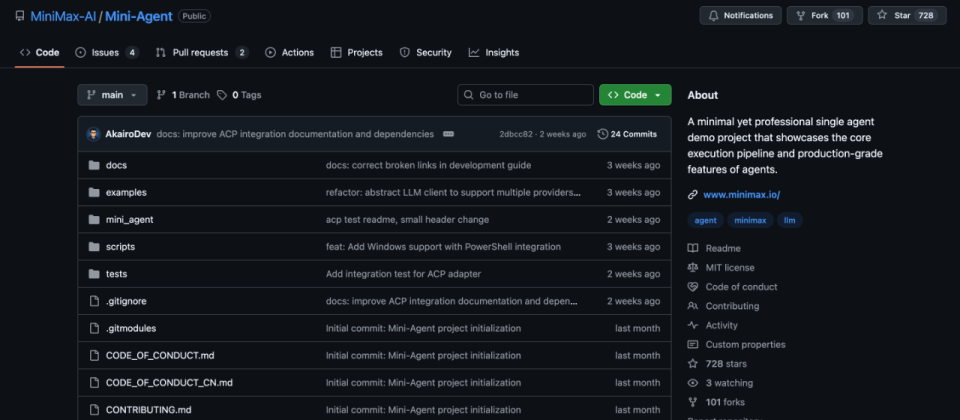Image resolution: width=960 pixels, height=420 pixels.
Task: Expand the commit message ellipsis
Action: [448, 134]
